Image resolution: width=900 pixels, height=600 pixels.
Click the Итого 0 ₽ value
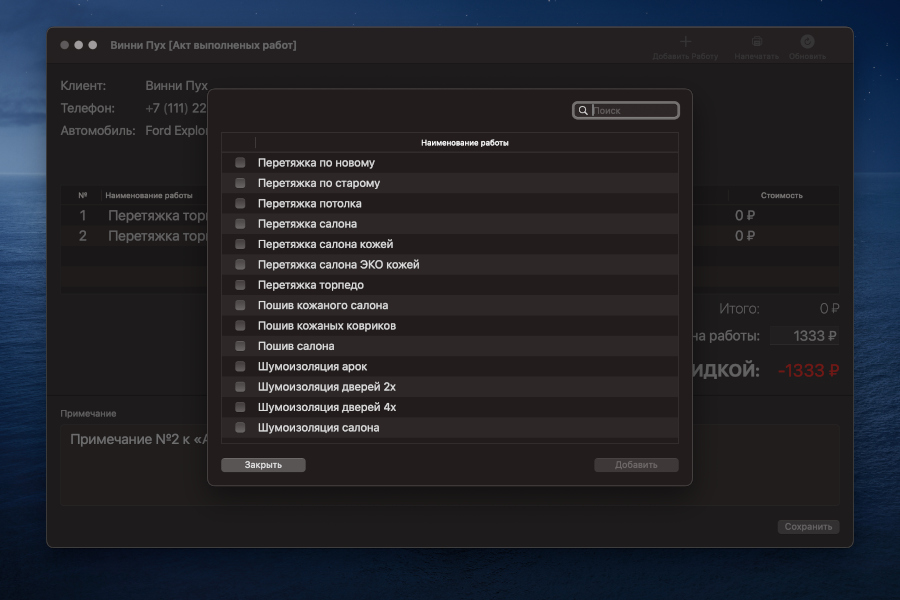click(x=829, y=309)
